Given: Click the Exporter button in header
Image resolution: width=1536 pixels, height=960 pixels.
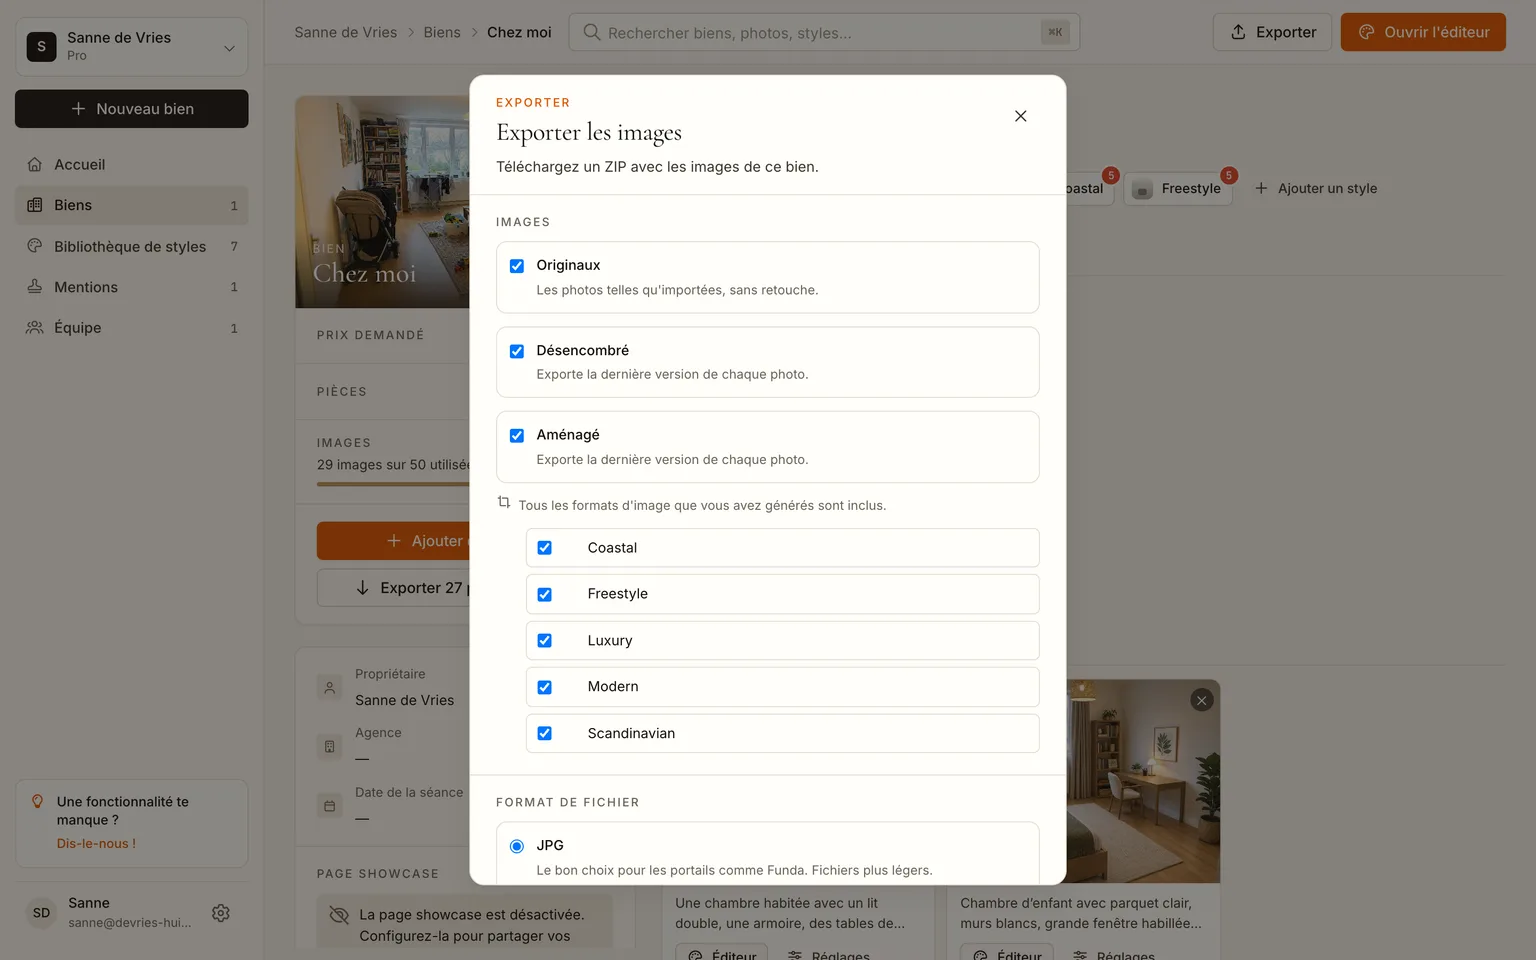Looking at the screenshot, I should tap(1272, 32).
